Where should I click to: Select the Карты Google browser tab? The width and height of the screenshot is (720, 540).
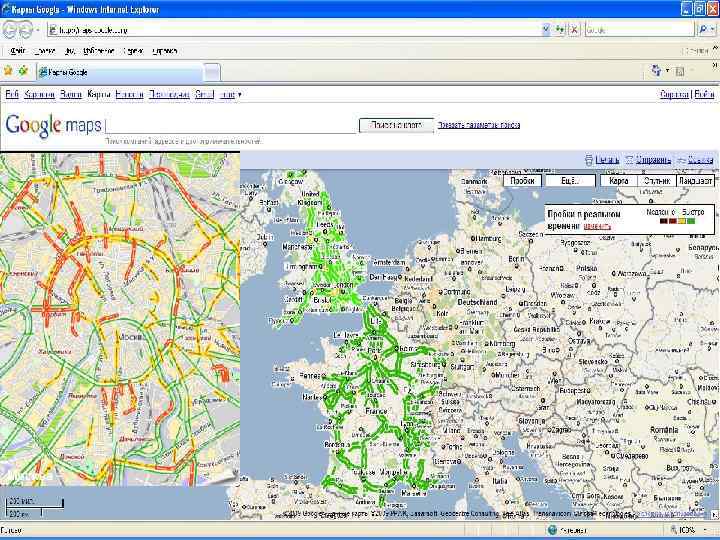click(x=118, y=72)
